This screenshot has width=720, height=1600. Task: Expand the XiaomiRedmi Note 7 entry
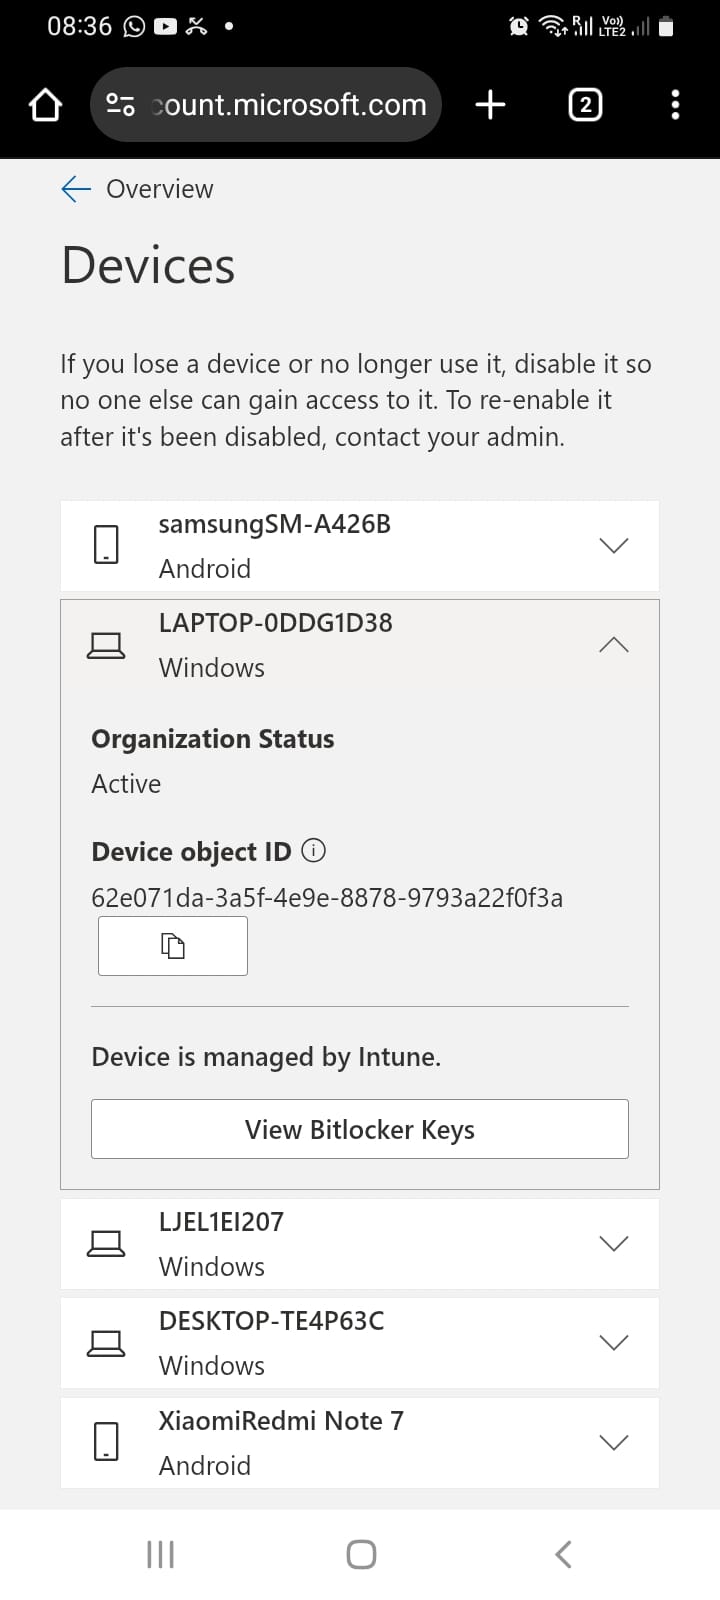[613, 1442]
